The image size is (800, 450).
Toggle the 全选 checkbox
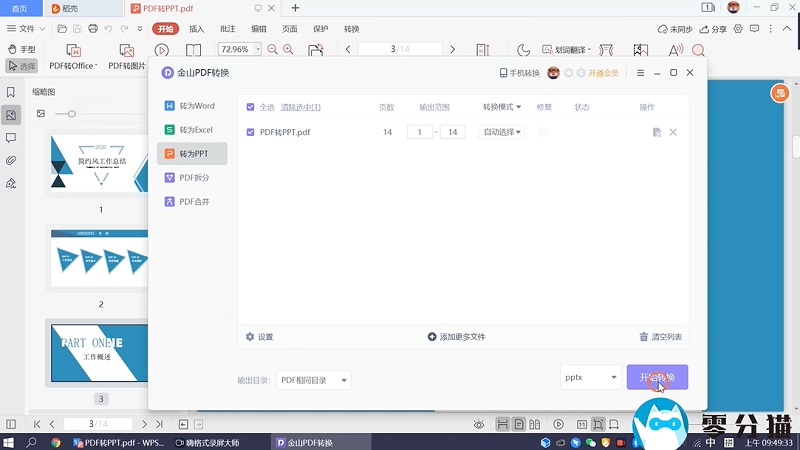click(250, 107)
